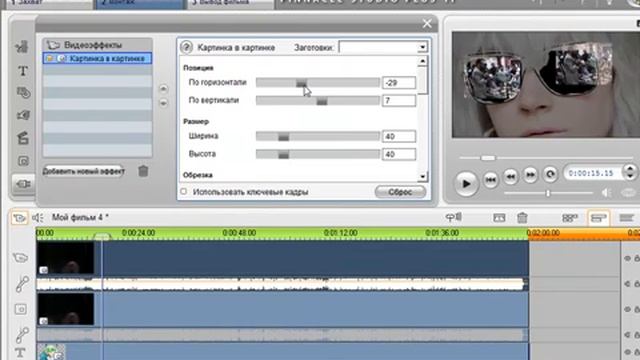
Task: Click the Сброс reset button
Action: tap(400, 192)
